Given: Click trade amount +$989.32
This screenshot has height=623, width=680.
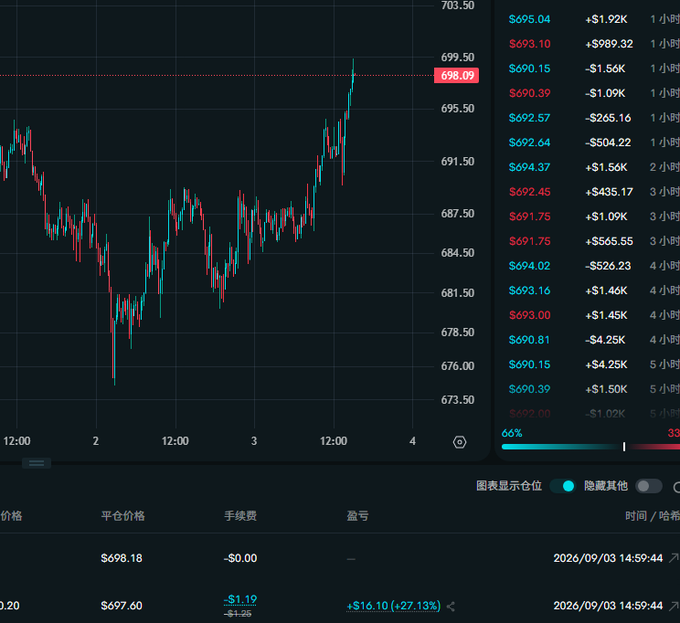Looking at the screenshot, I should click(609, 44).
